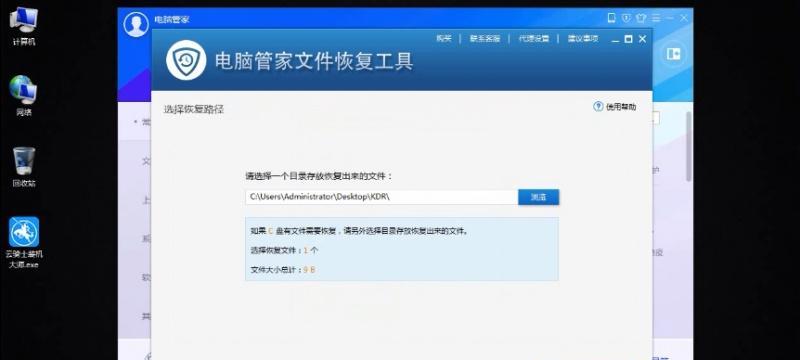This screenshot has height=360, width=800.
Task: Open the 购买 (purchase) link in recovery tool header
Action: [444, 38]
